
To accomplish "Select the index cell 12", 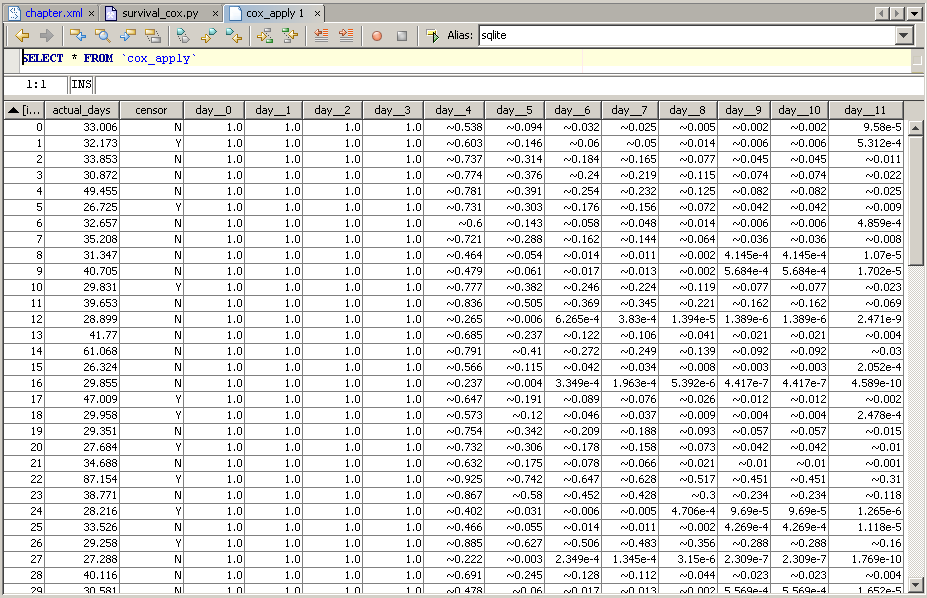I will click(x=24, y=319).
